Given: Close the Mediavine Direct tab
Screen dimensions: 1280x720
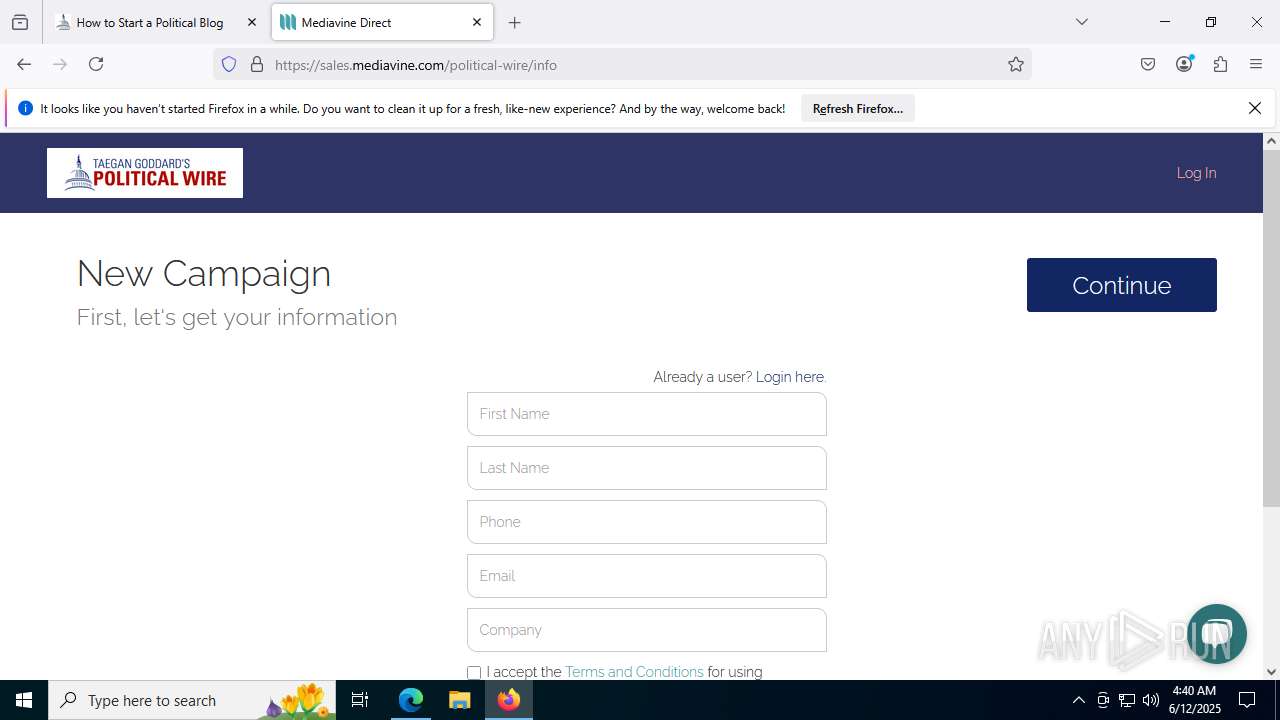Looking at the screenshot, I should pyautogui.click(x=477, y=22).
